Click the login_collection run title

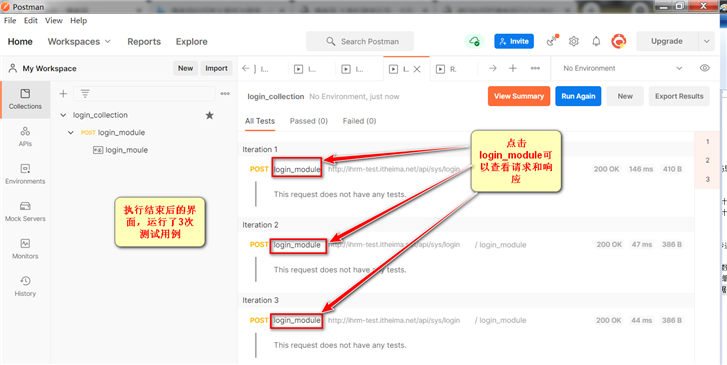[x=275, y=96]
